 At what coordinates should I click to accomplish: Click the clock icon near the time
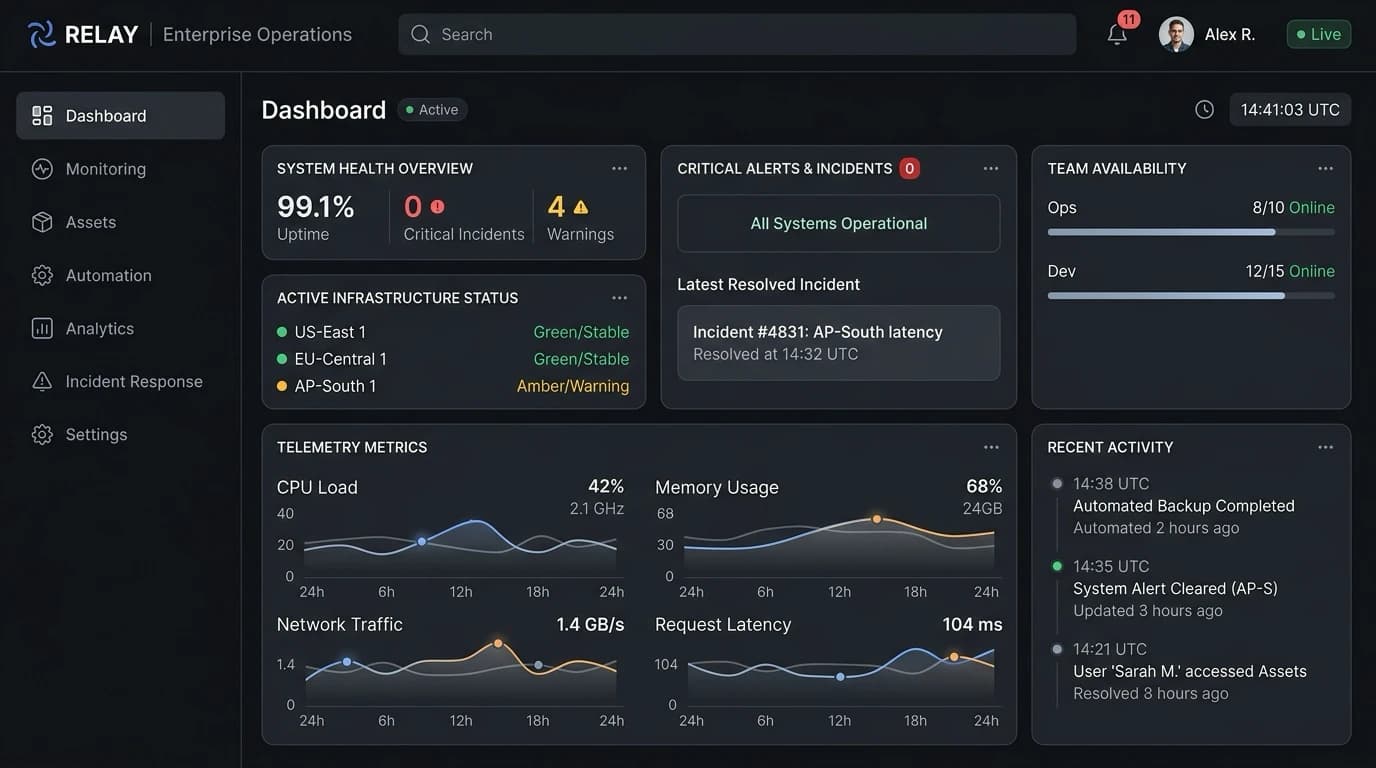pyautogui.click(x=1205, y=110)
